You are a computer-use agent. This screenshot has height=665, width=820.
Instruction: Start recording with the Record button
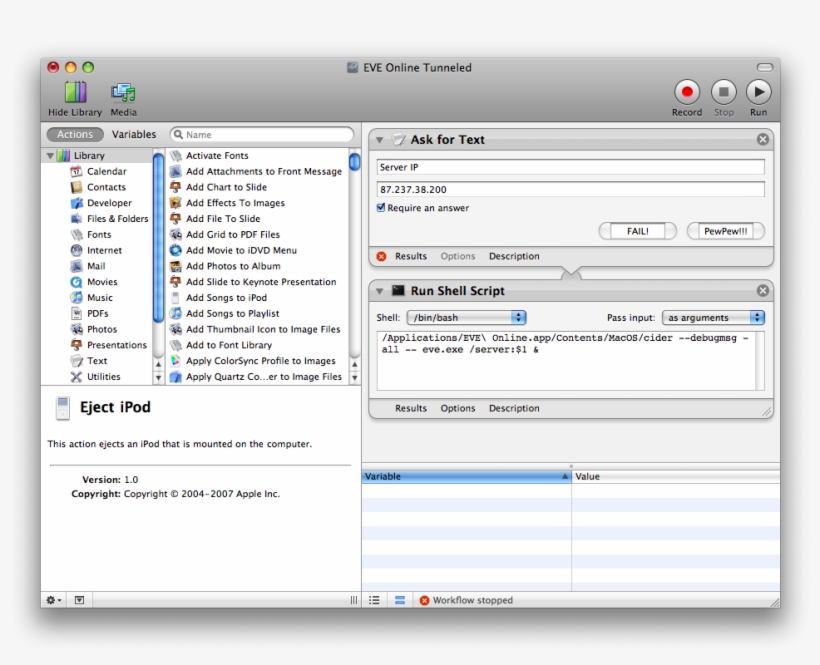[x=687, y=92]
